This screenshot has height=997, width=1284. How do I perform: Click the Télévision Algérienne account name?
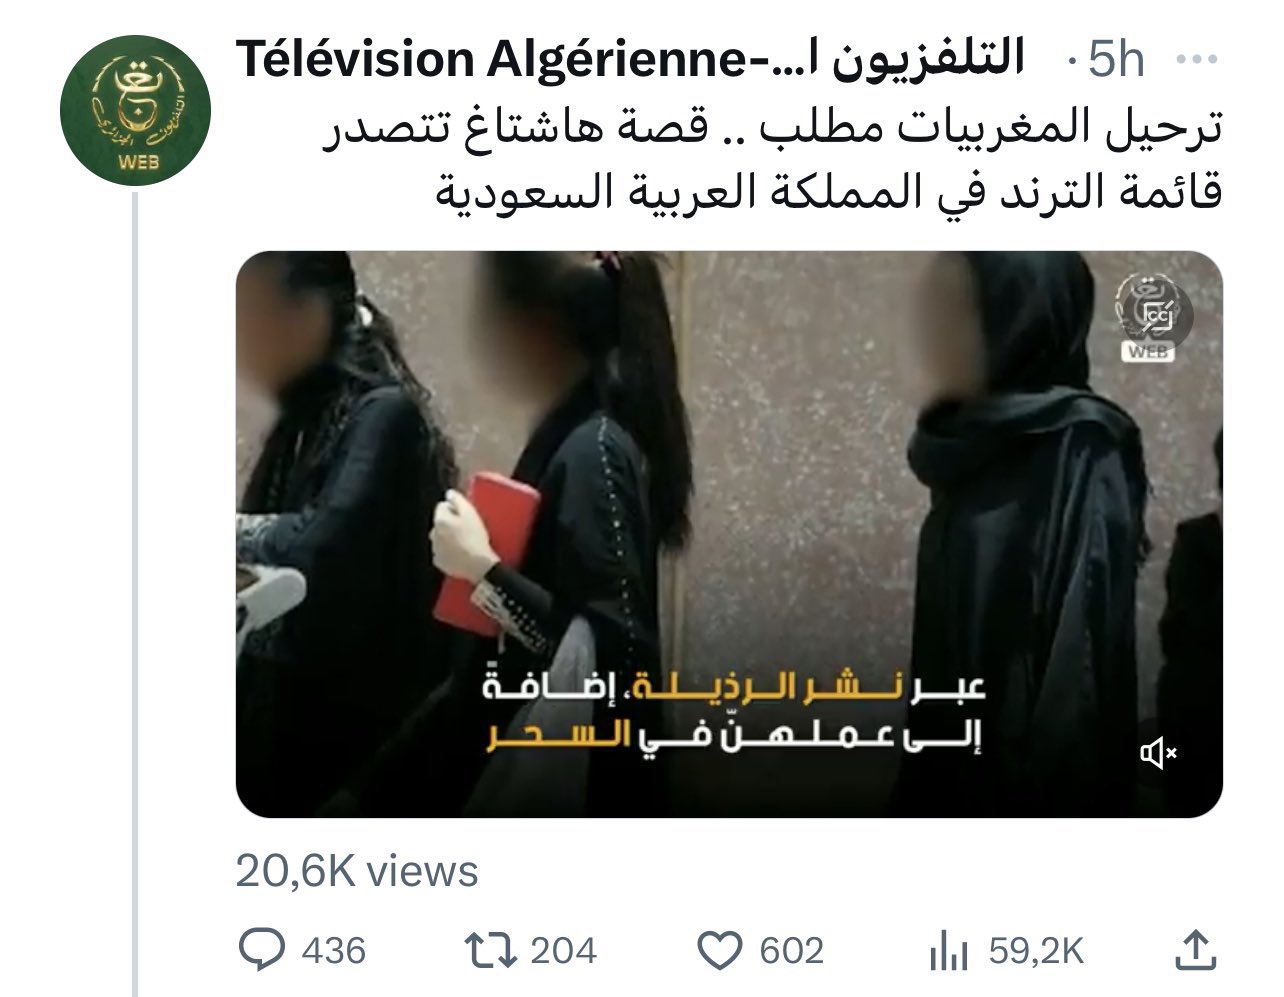coord(630,59)
